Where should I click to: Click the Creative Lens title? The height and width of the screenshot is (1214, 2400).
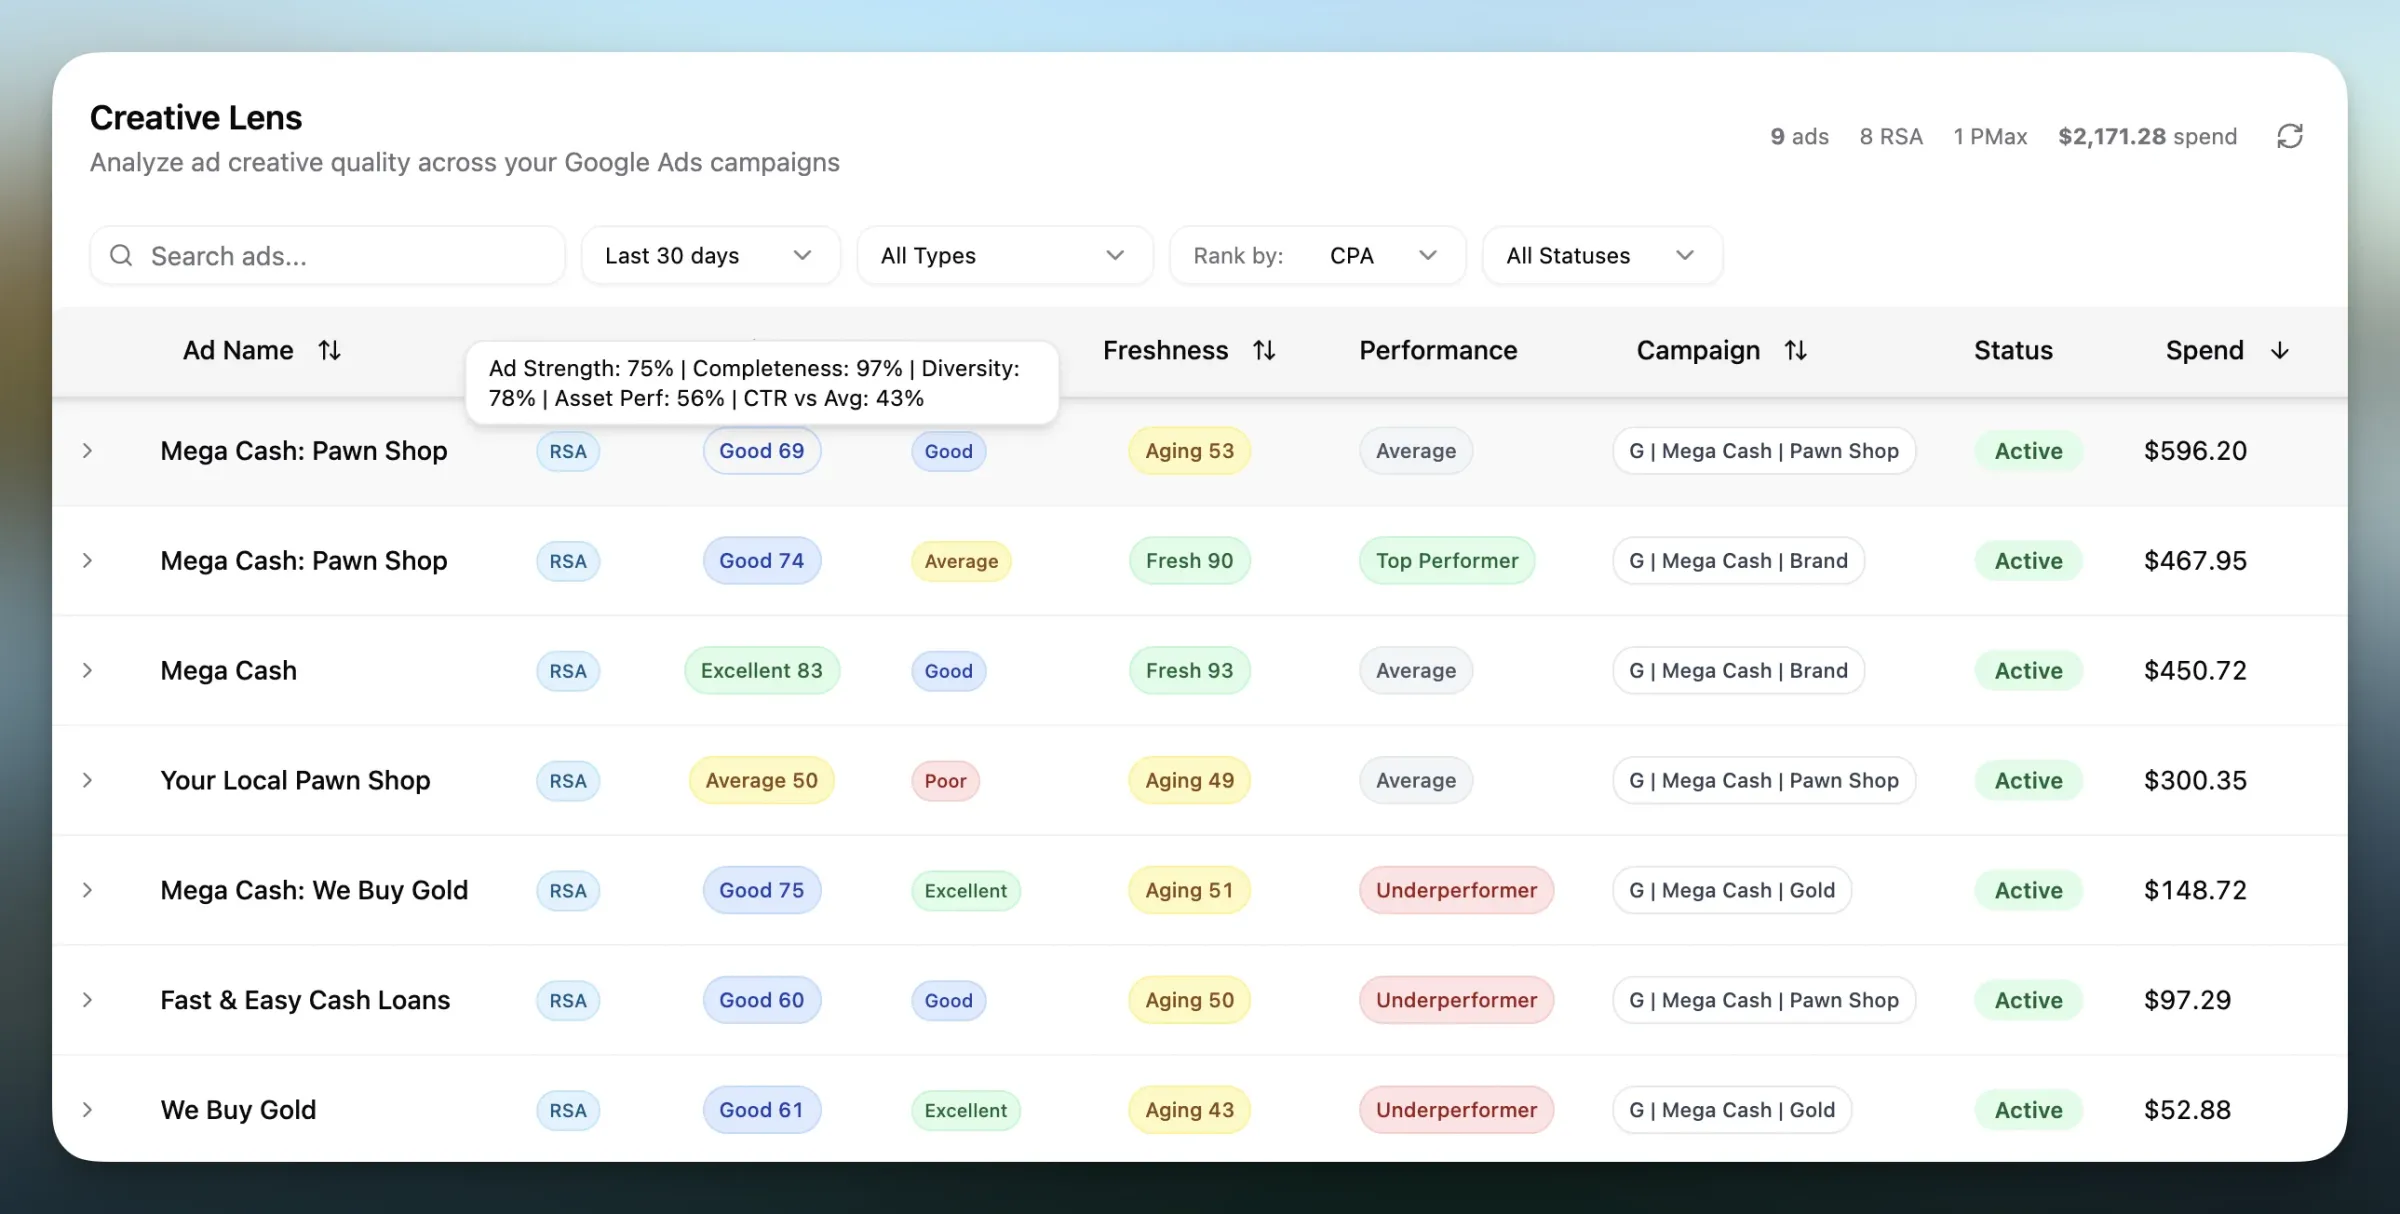tap(196, 118)
